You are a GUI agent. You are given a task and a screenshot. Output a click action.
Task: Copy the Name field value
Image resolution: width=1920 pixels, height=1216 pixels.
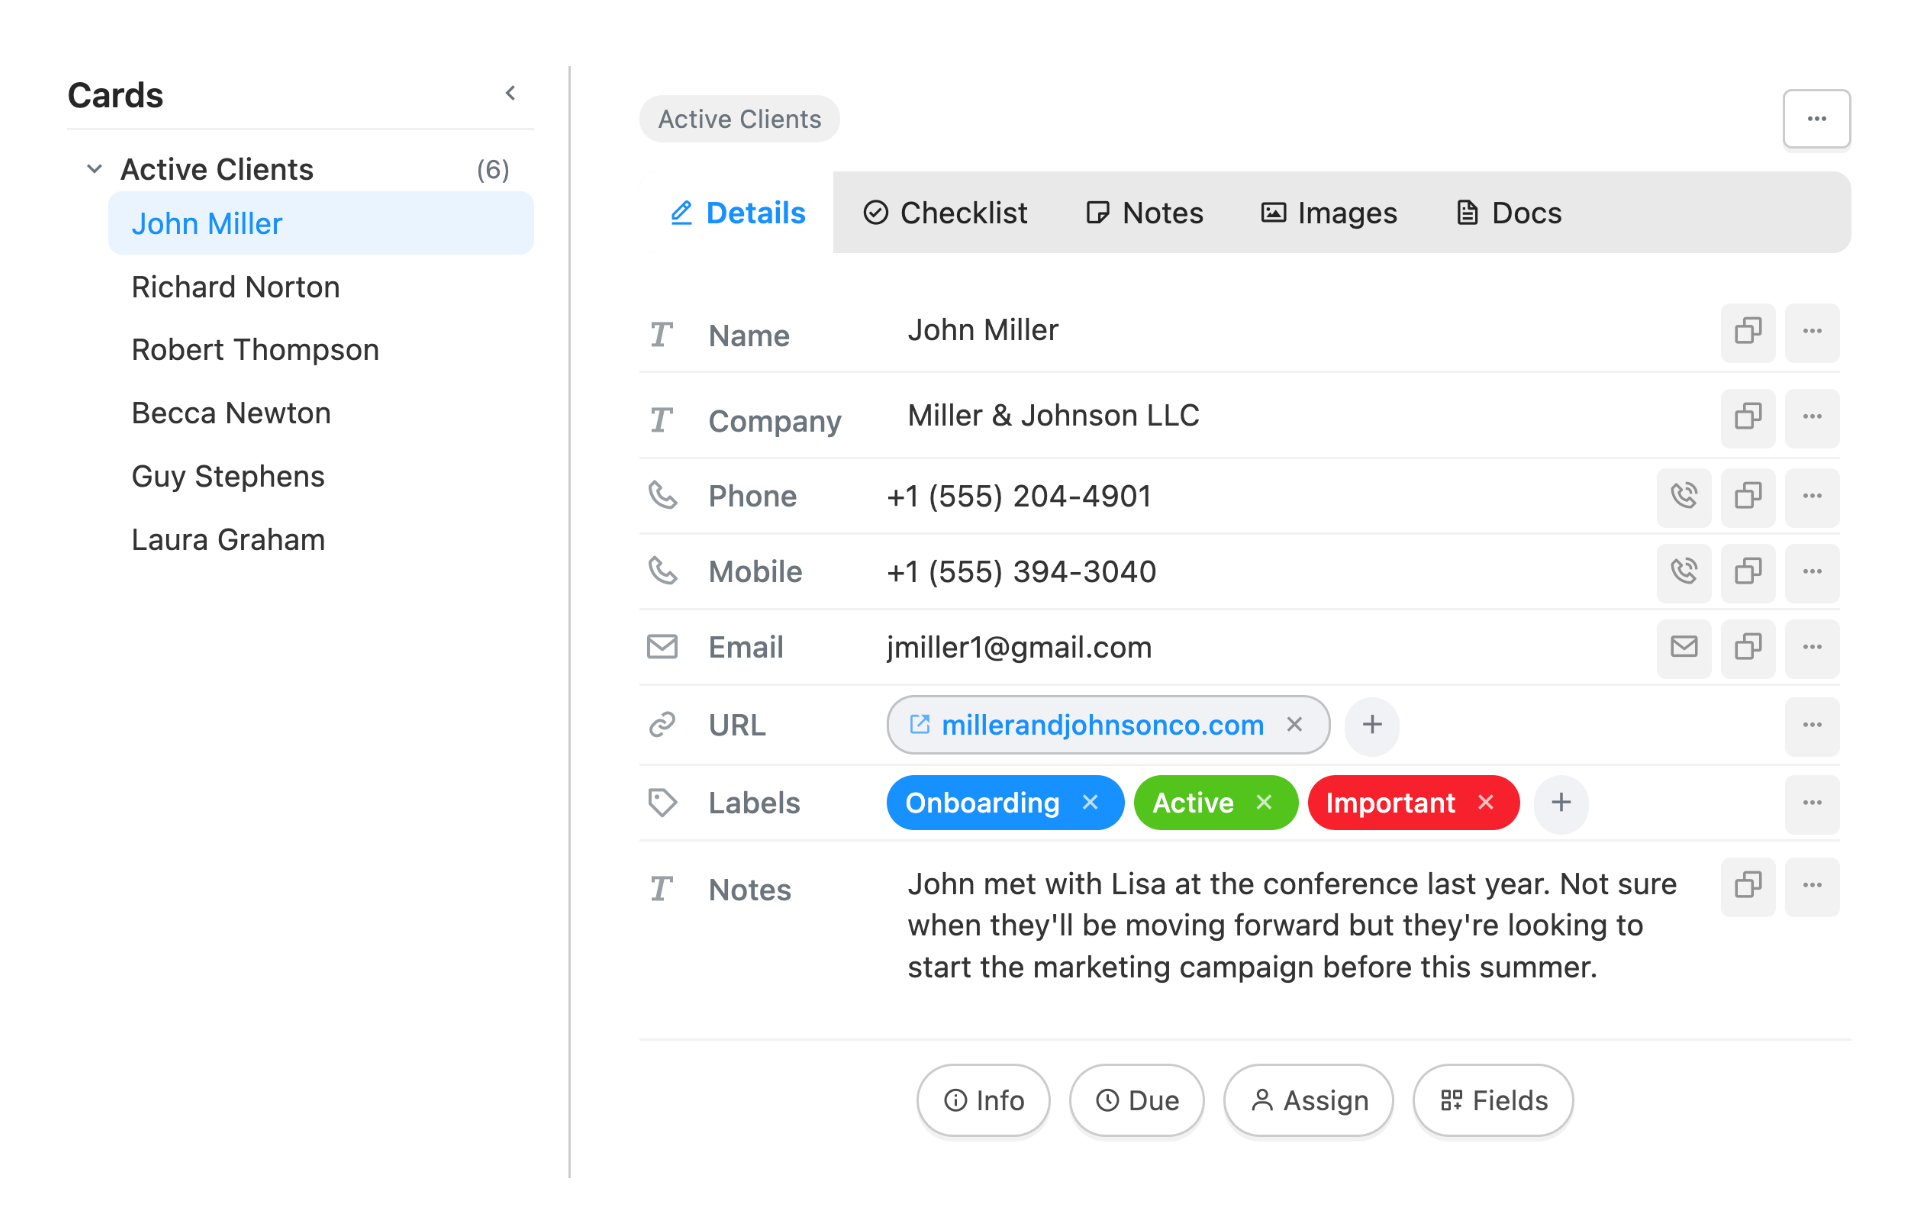1747,331
